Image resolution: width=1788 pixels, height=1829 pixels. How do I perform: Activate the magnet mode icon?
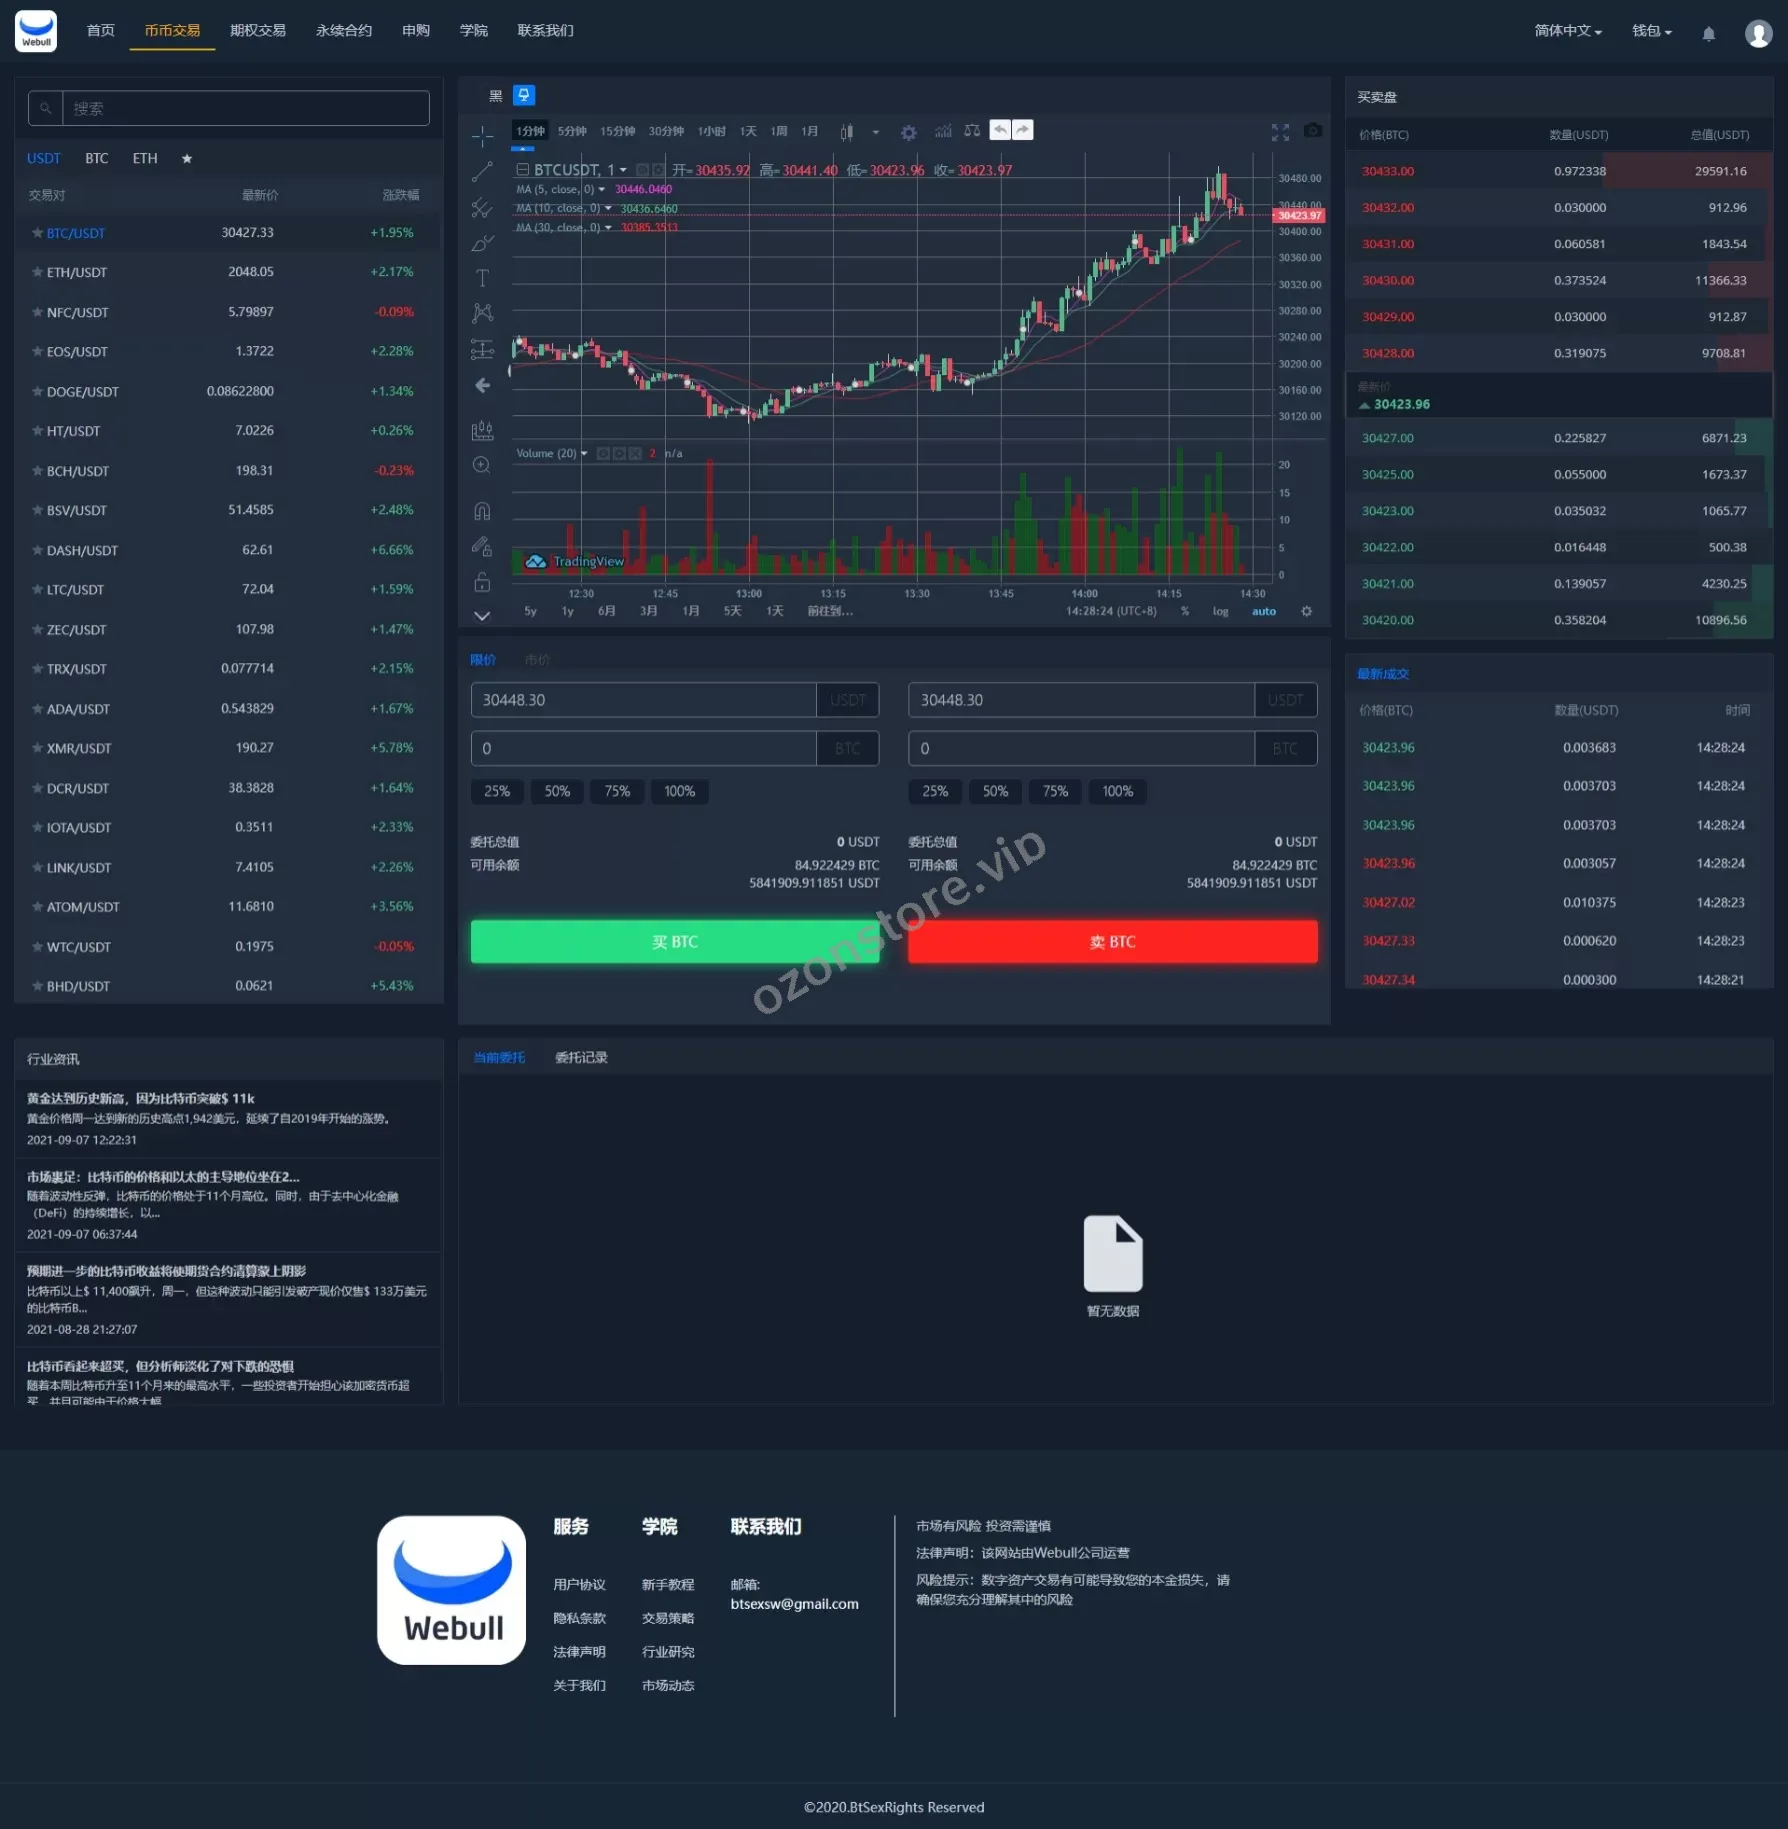pyautogui.click(x=482, y=511)
